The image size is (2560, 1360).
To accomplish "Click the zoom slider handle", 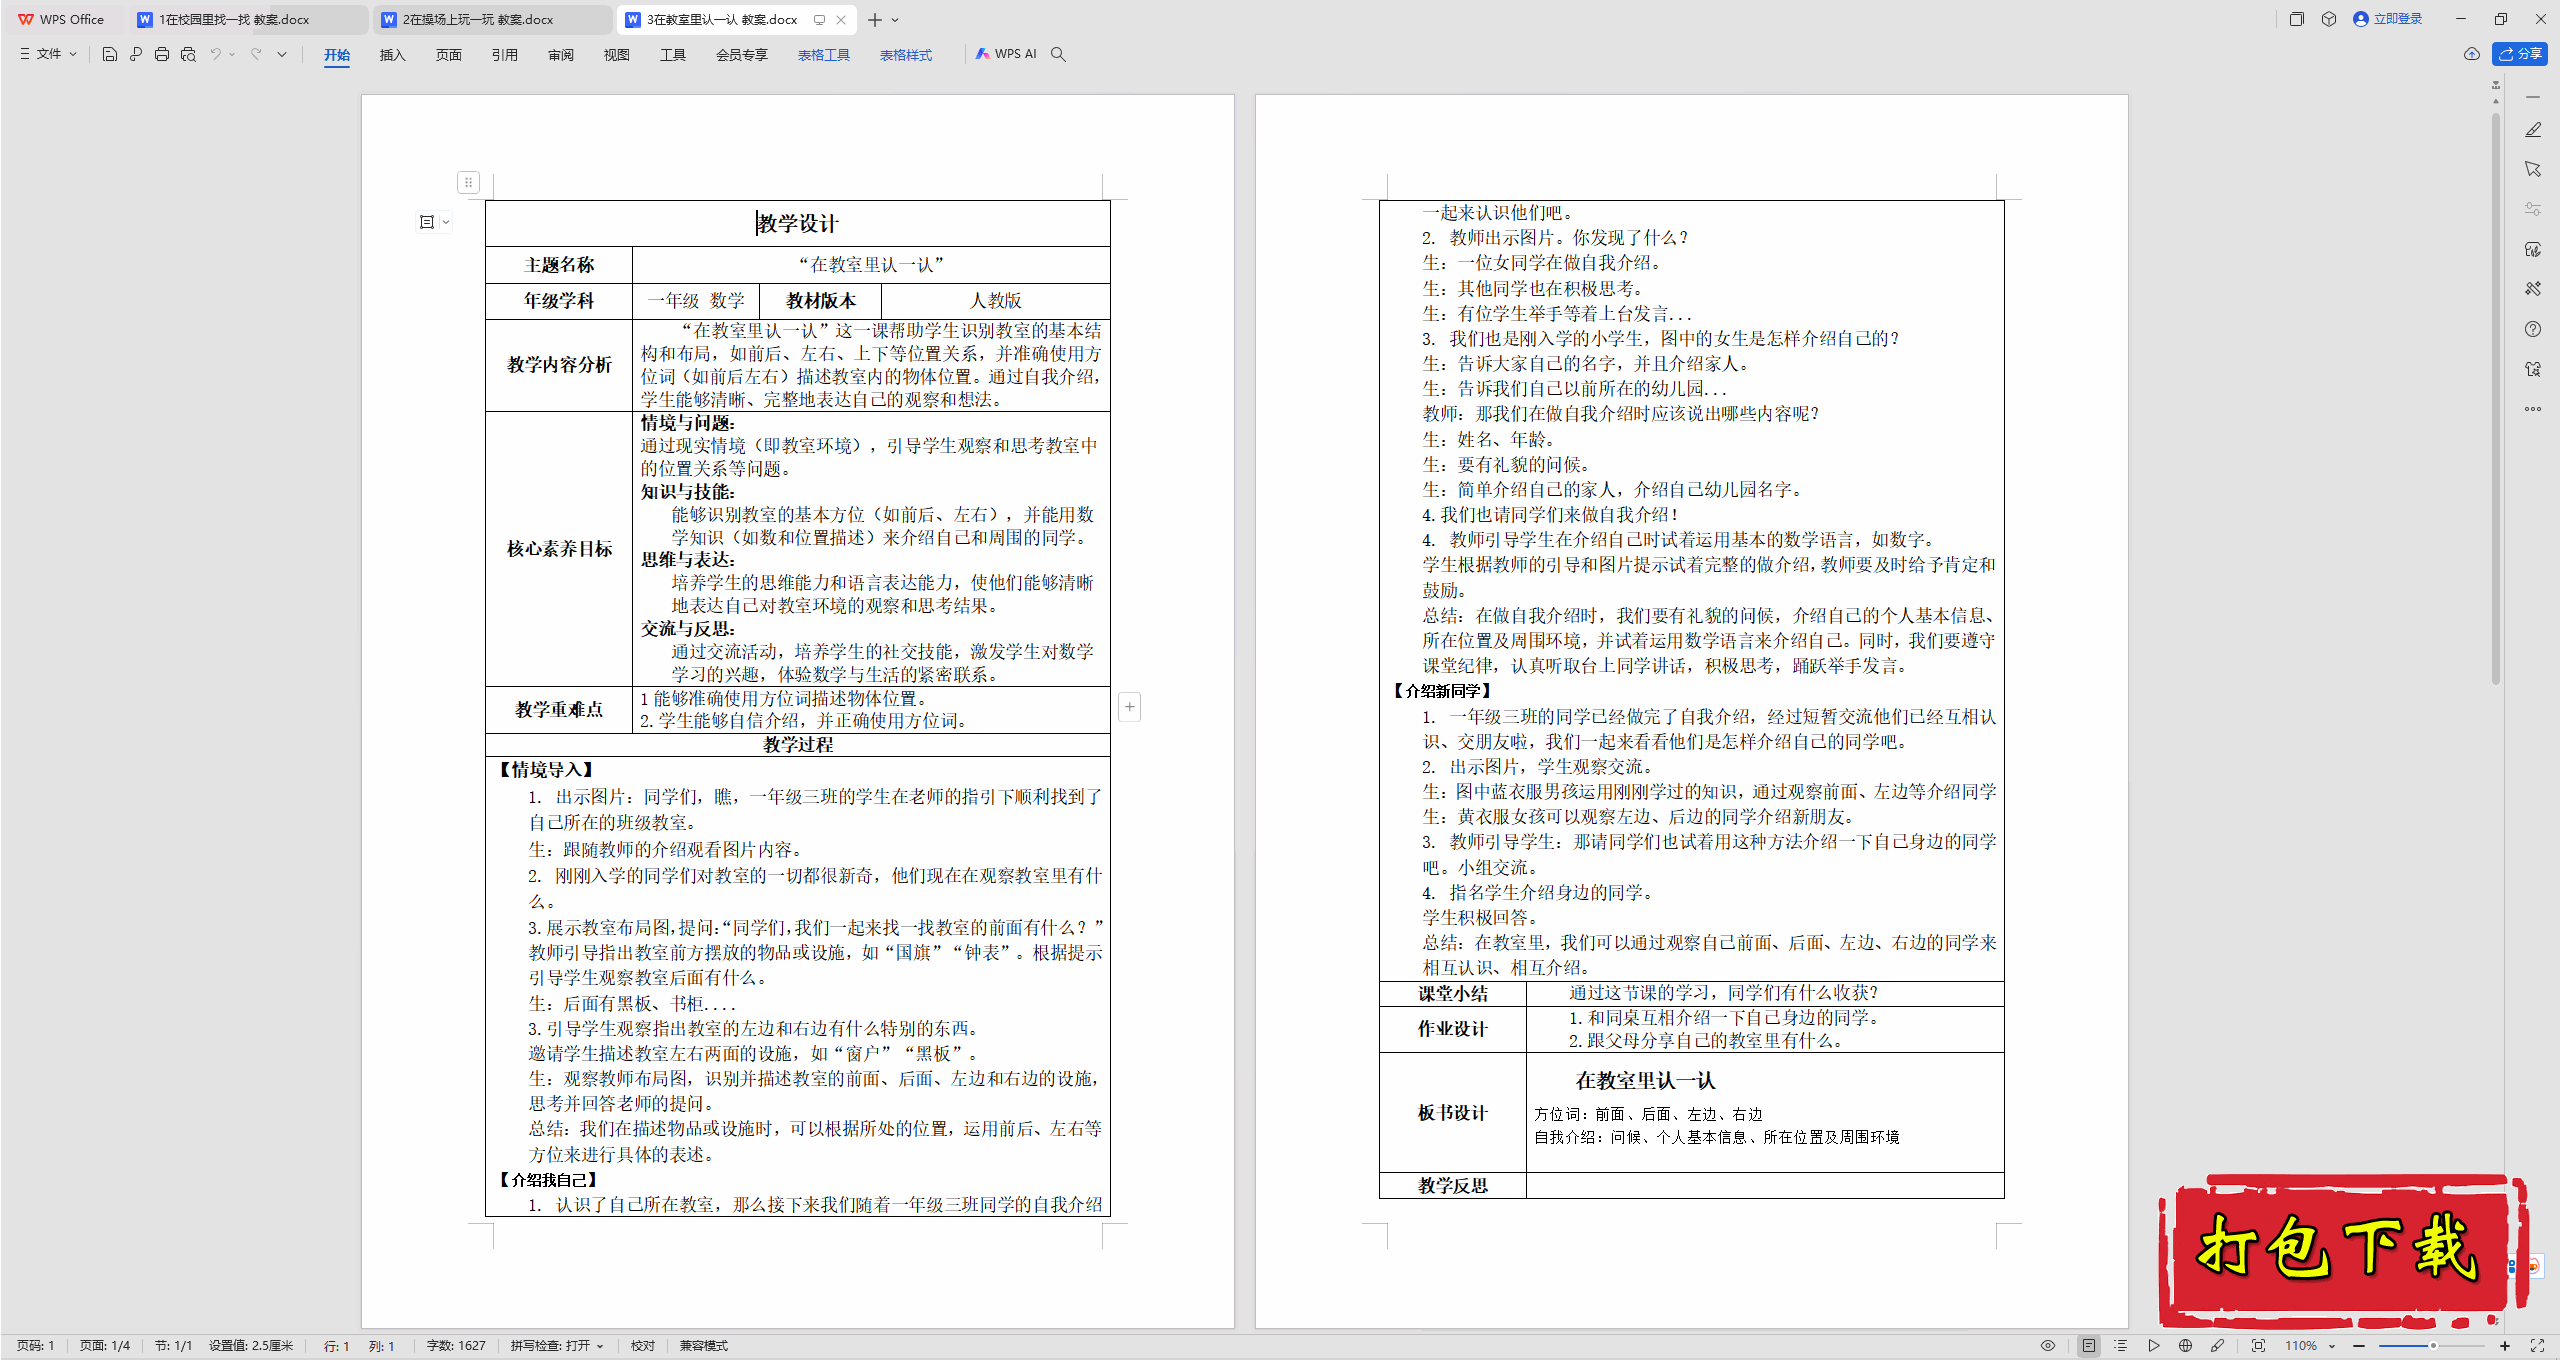I will coord(2433,1346).
